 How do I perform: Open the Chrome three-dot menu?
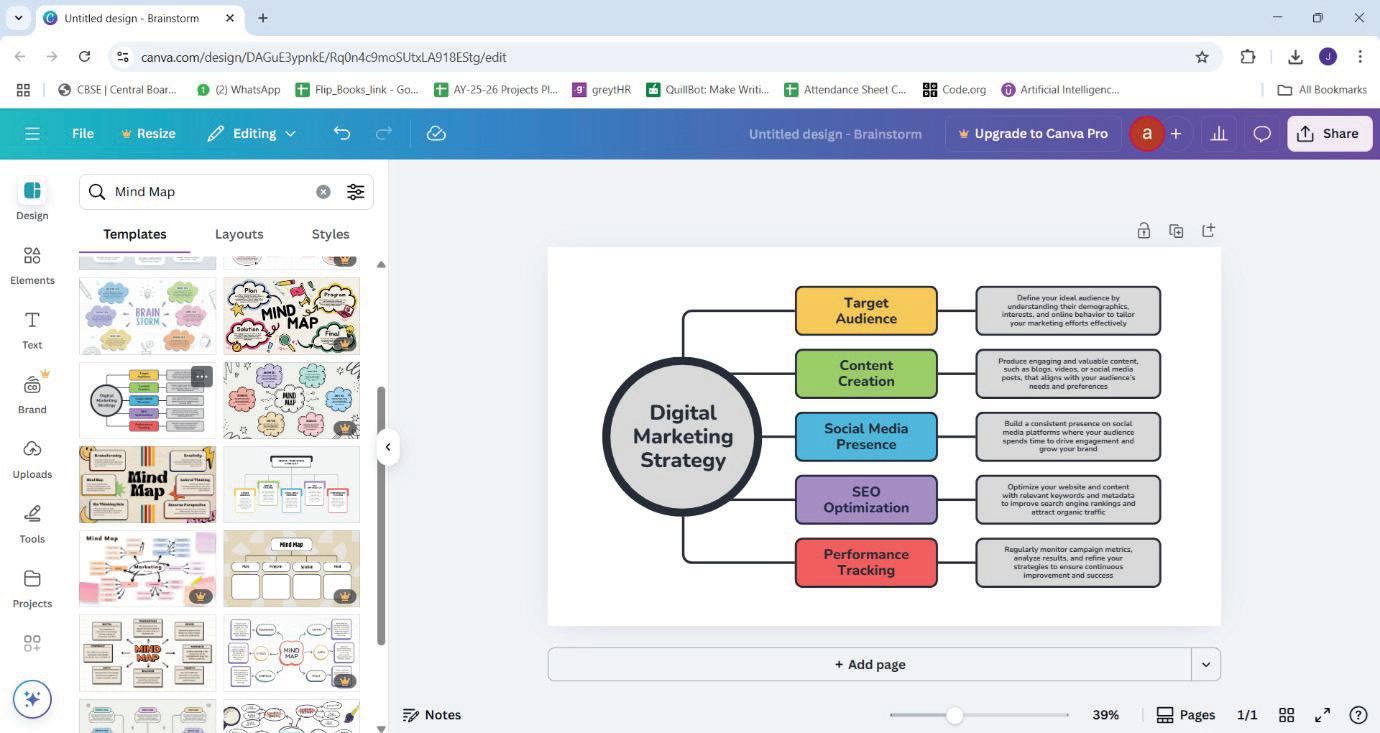point(1360,57)
